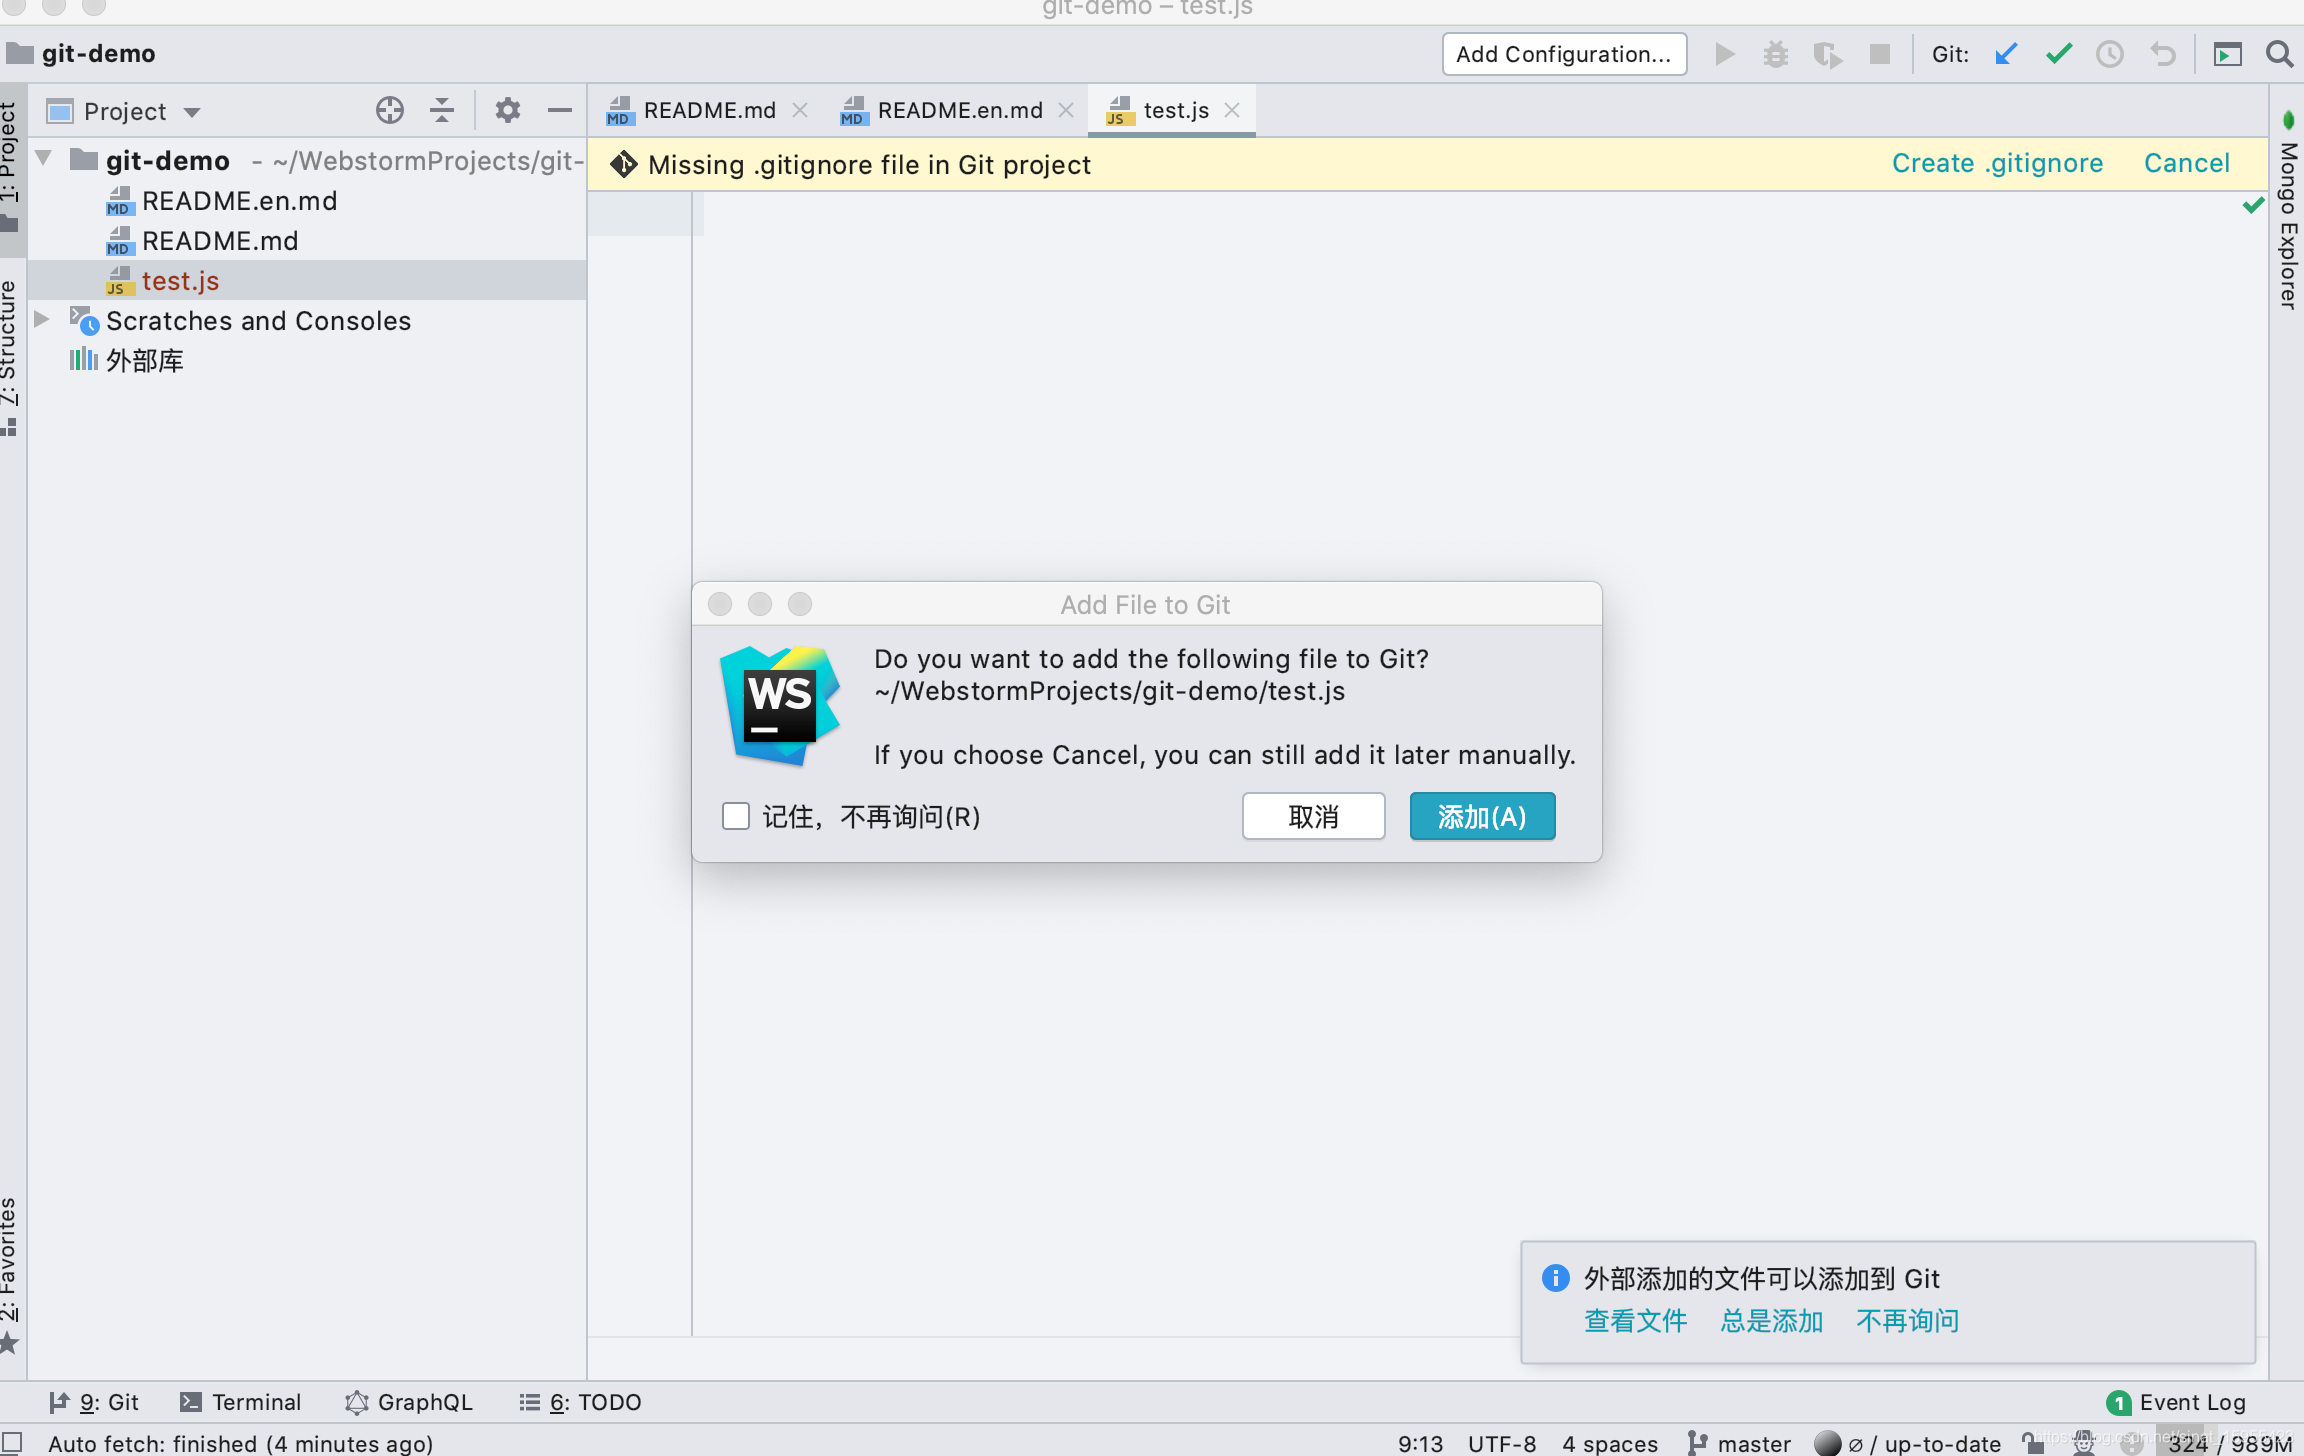Click the inspection green checkmark in editor
Viewport: 2304px width, 1456px height.
click(2252, 206)
